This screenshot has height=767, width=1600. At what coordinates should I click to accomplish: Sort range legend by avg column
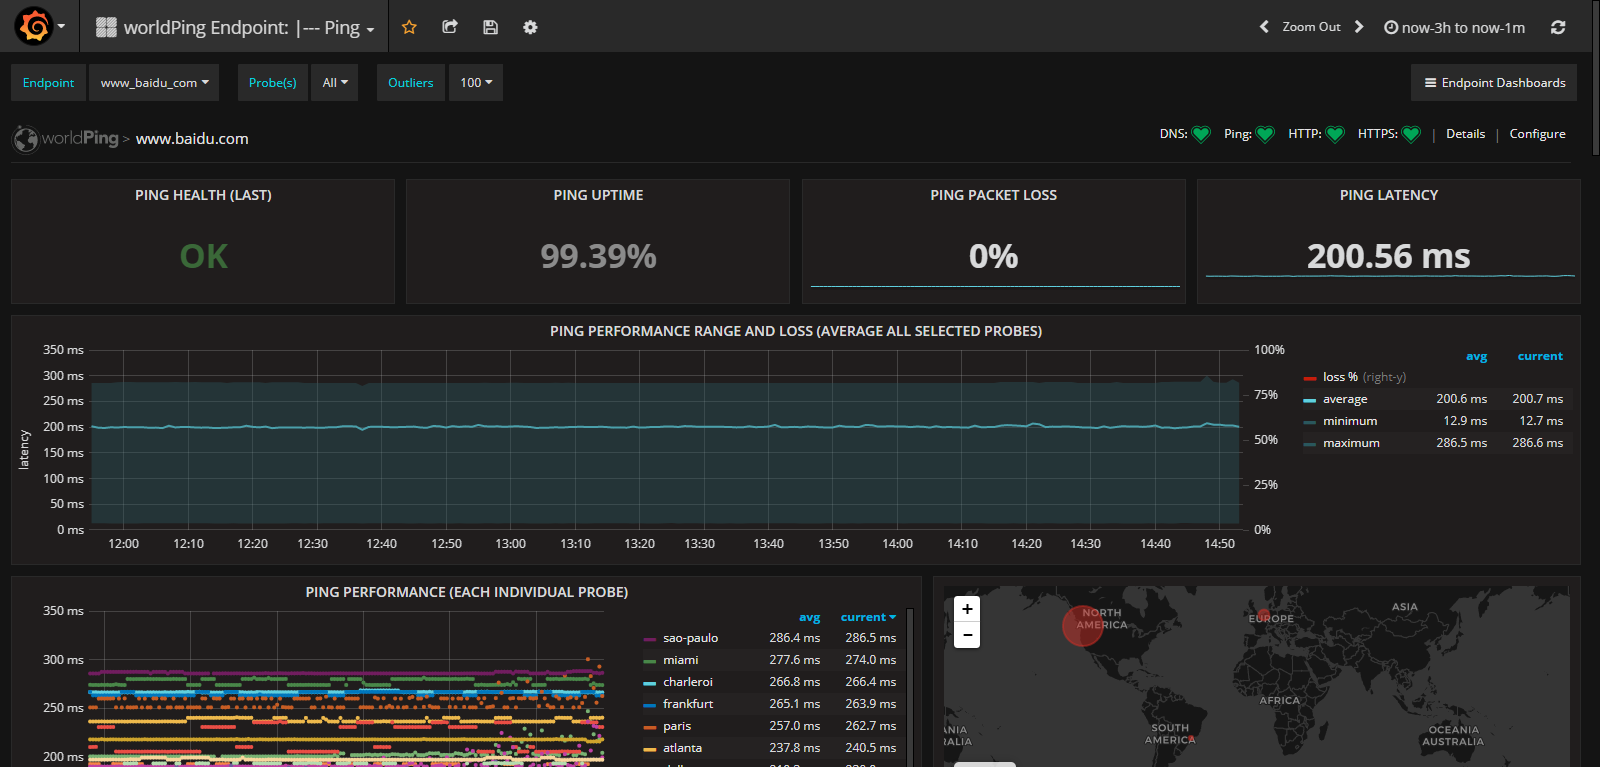[1476, 356]
